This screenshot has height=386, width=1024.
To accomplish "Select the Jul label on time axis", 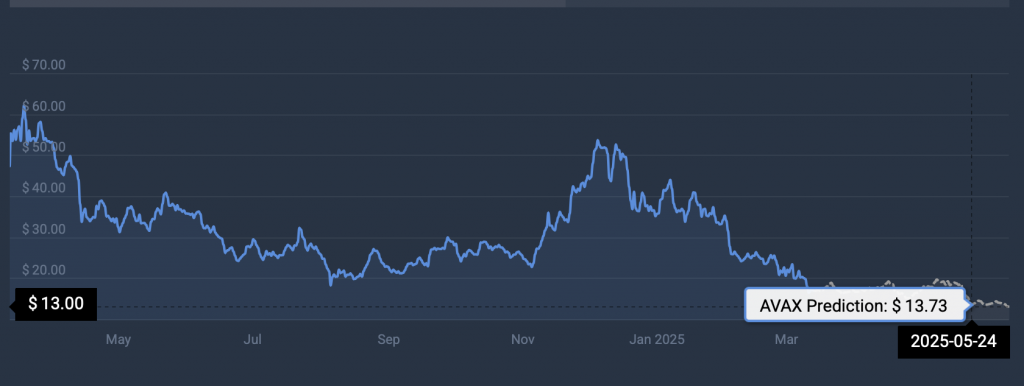I will (x=253, y=340).
